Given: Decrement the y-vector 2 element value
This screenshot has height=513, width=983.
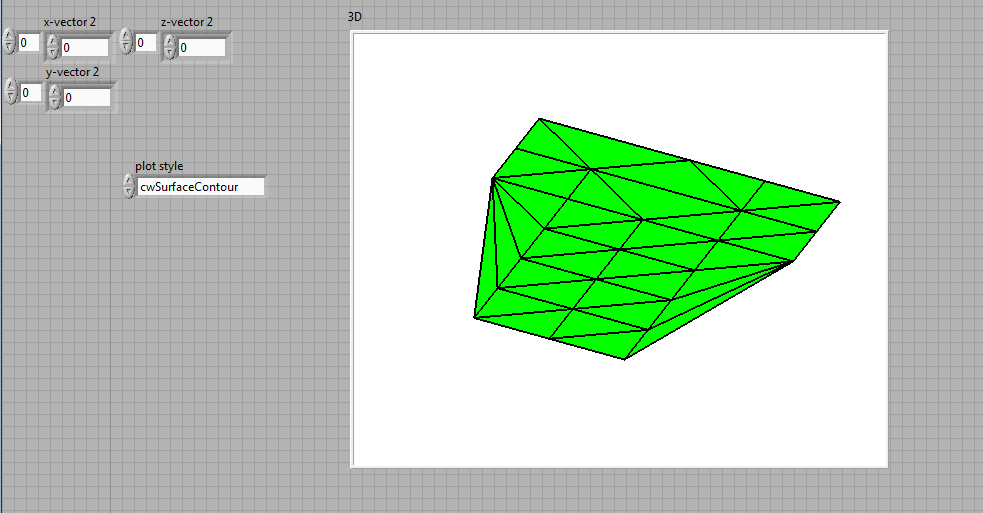Looking at the screenshot, I should pyautogui.click(x=55, y=103).
